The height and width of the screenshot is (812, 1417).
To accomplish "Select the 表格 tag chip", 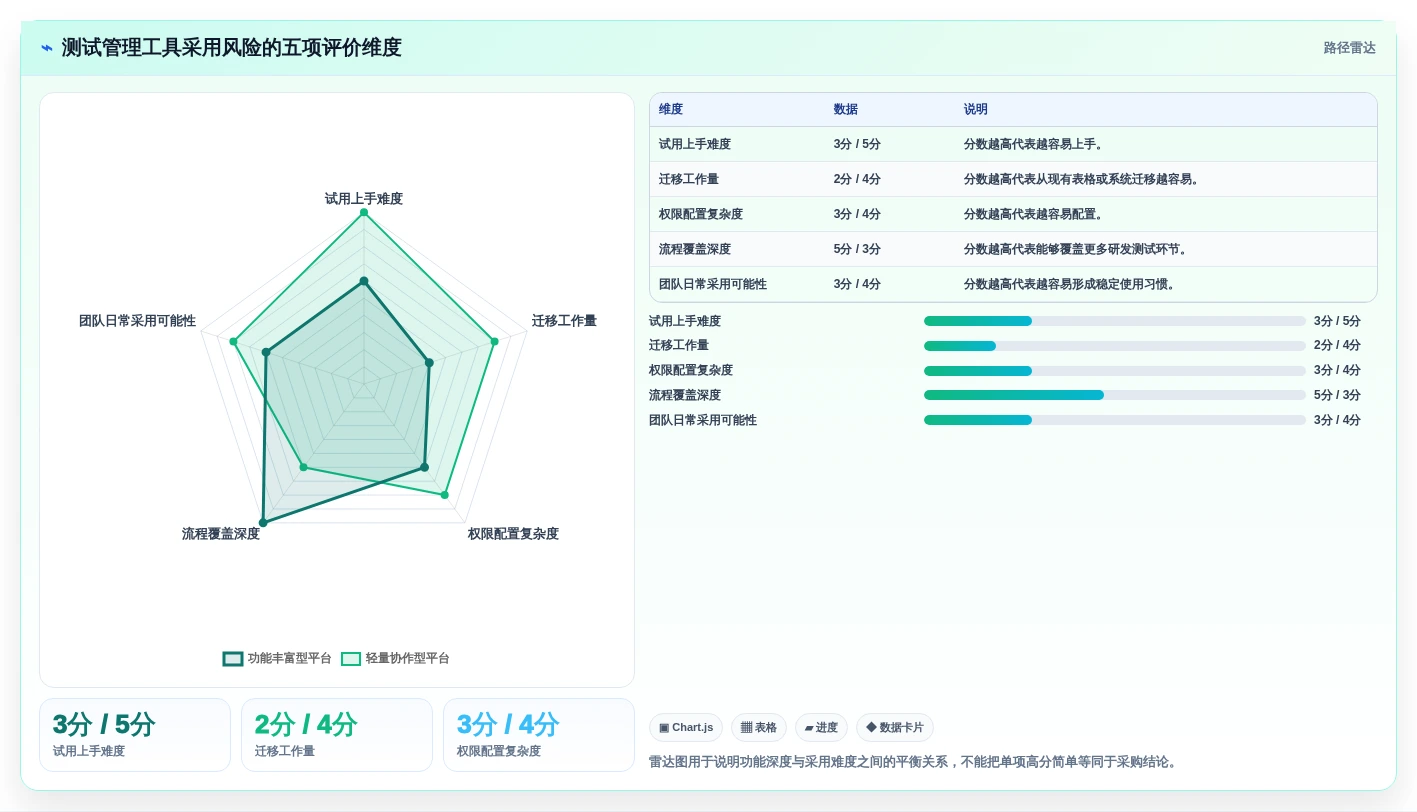I will 759,727.
